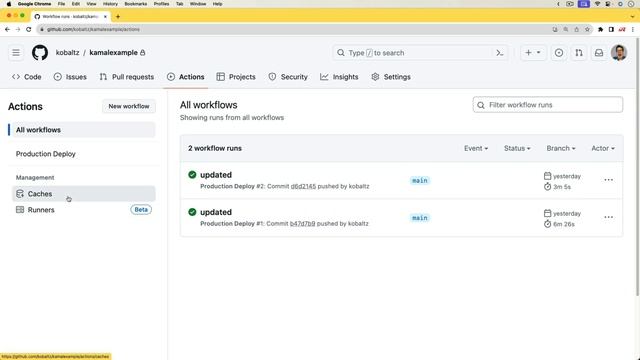Open the updated run for Production Deploy #2
640x360 pixels.
216,175
